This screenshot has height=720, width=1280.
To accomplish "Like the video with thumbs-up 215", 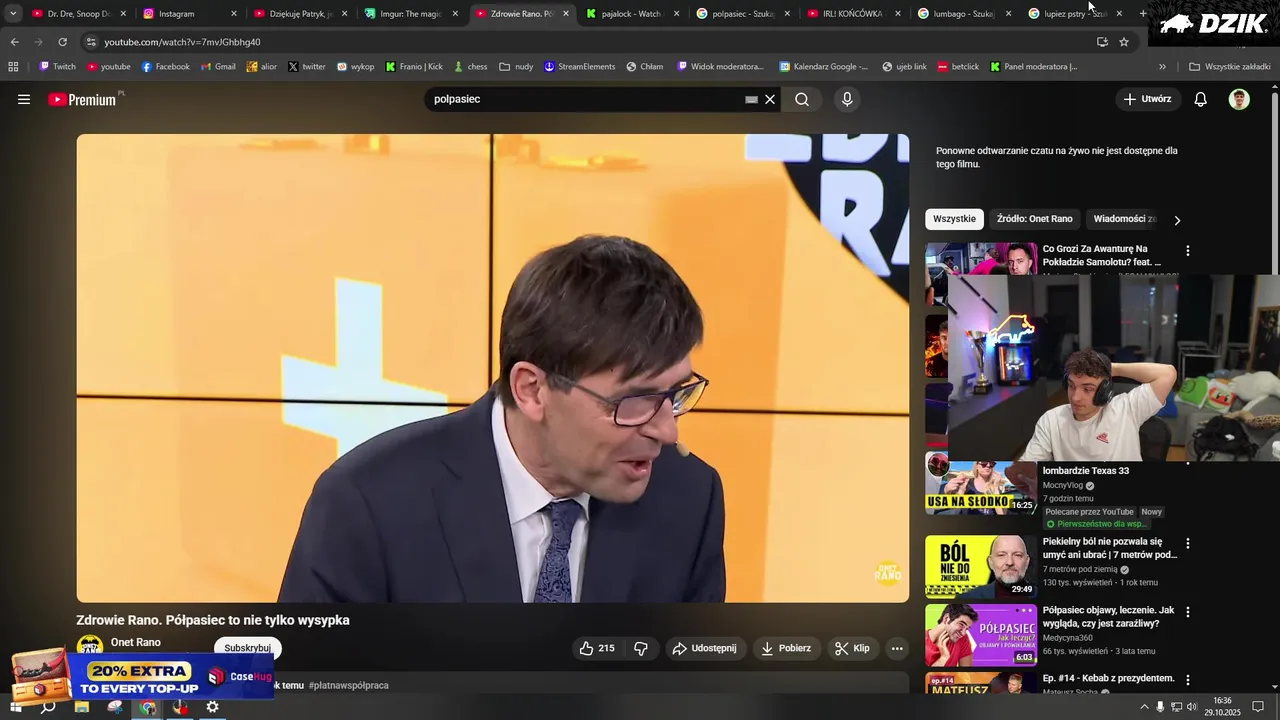I will pos(597,648).
